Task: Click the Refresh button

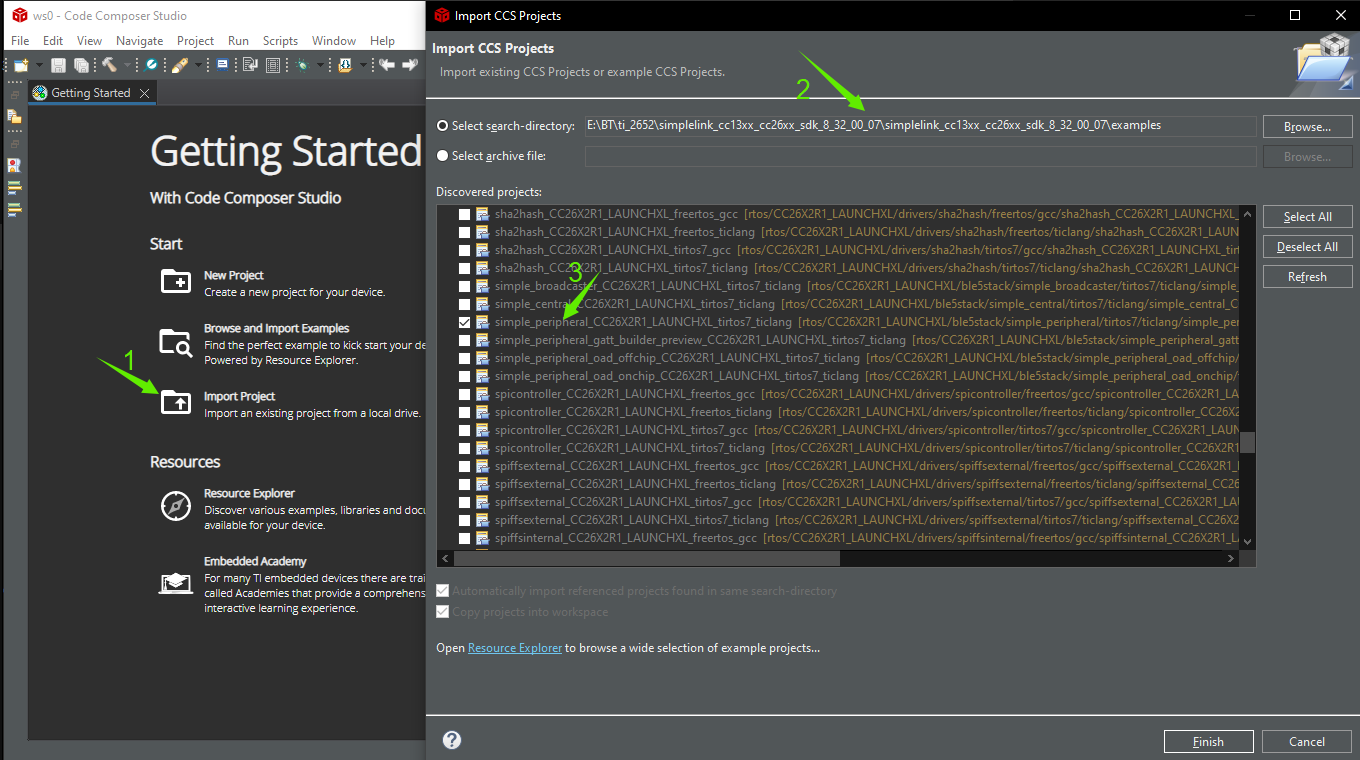Action: pyautogui.click(x=1307, y=277)
